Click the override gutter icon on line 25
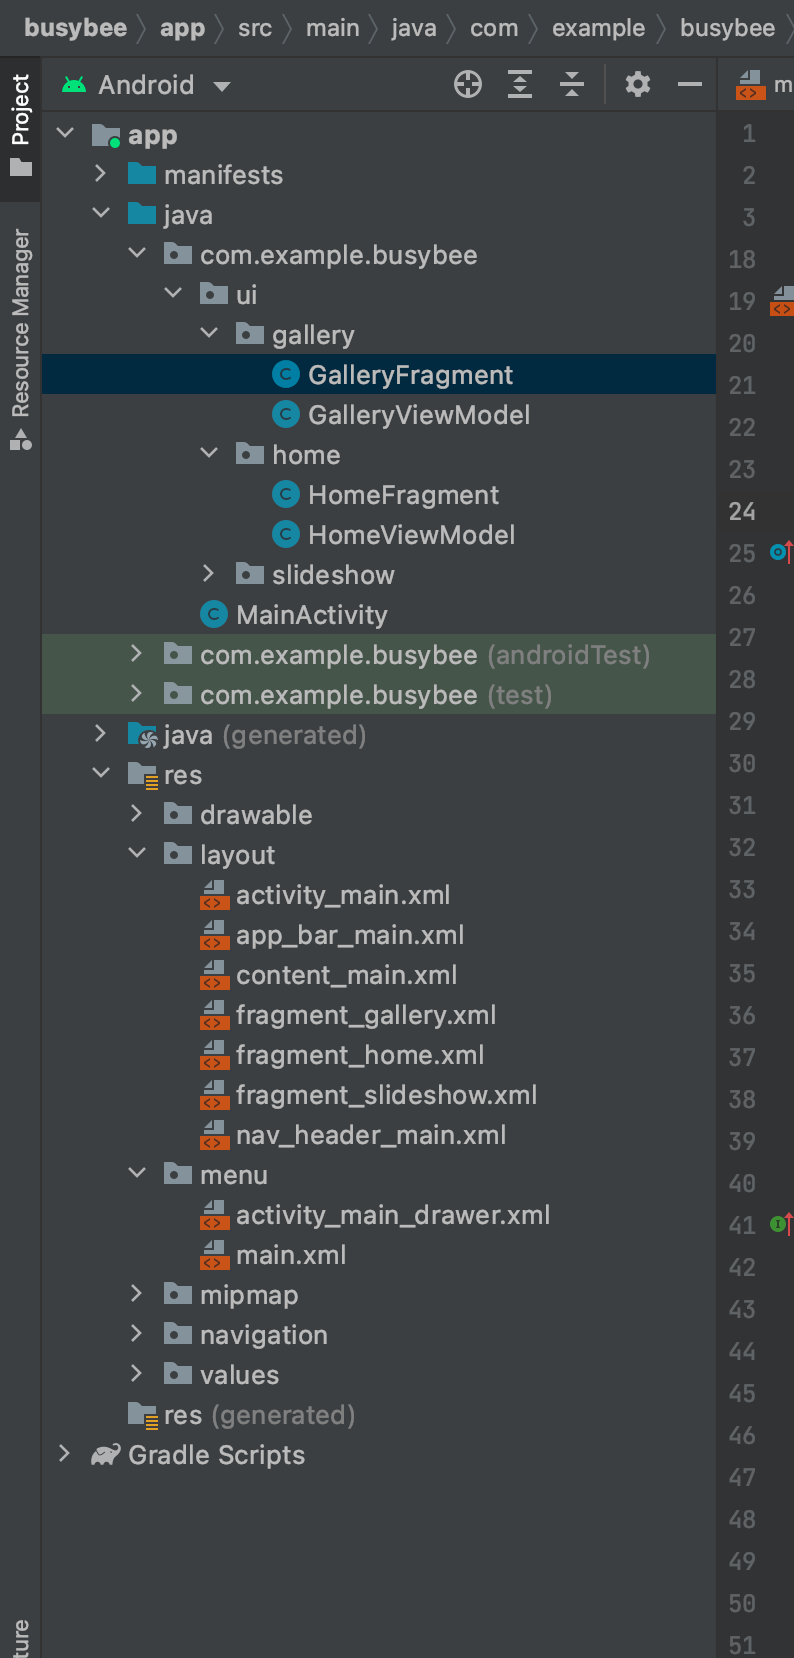Screen dimensions: 794x1658 [x=781, y=551]
